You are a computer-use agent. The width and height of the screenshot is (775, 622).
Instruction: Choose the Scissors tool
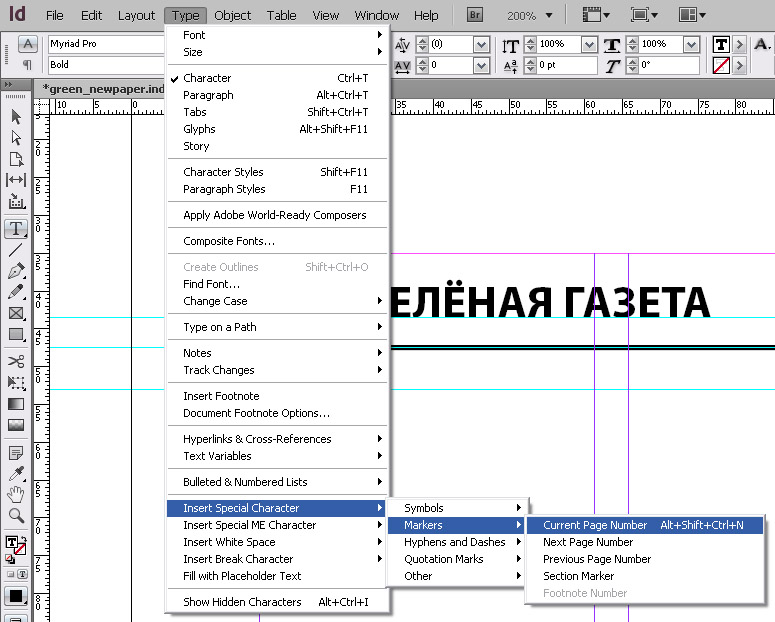tap(16, 361)
